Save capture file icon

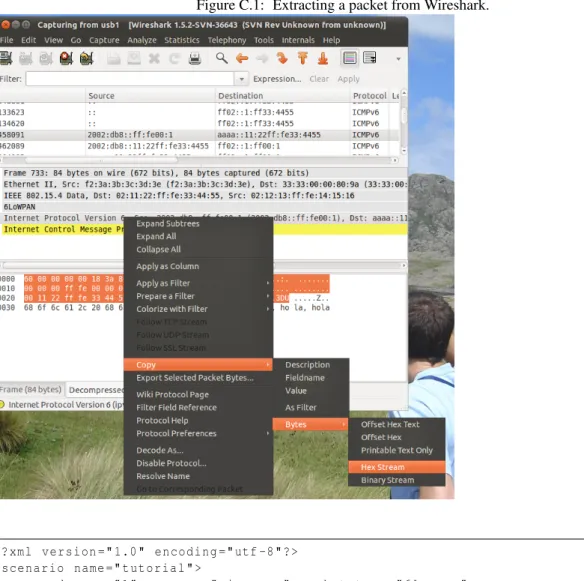pyautogui.click(x=134, y=58)
